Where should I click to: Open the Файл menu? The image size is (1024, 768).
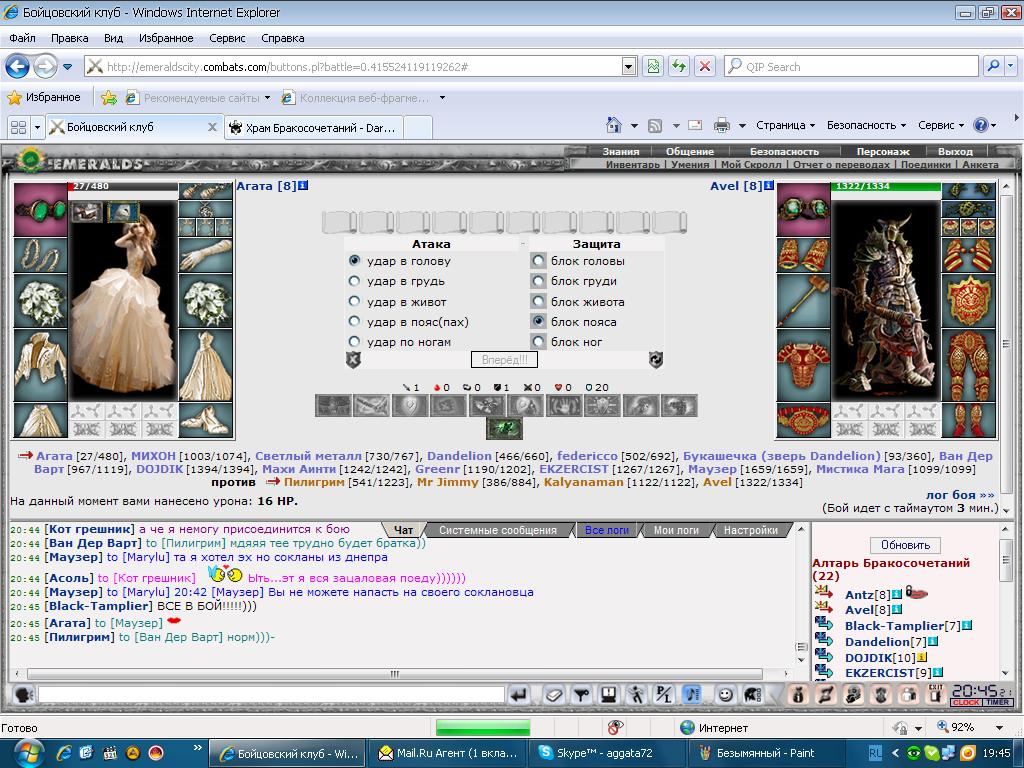22,38
